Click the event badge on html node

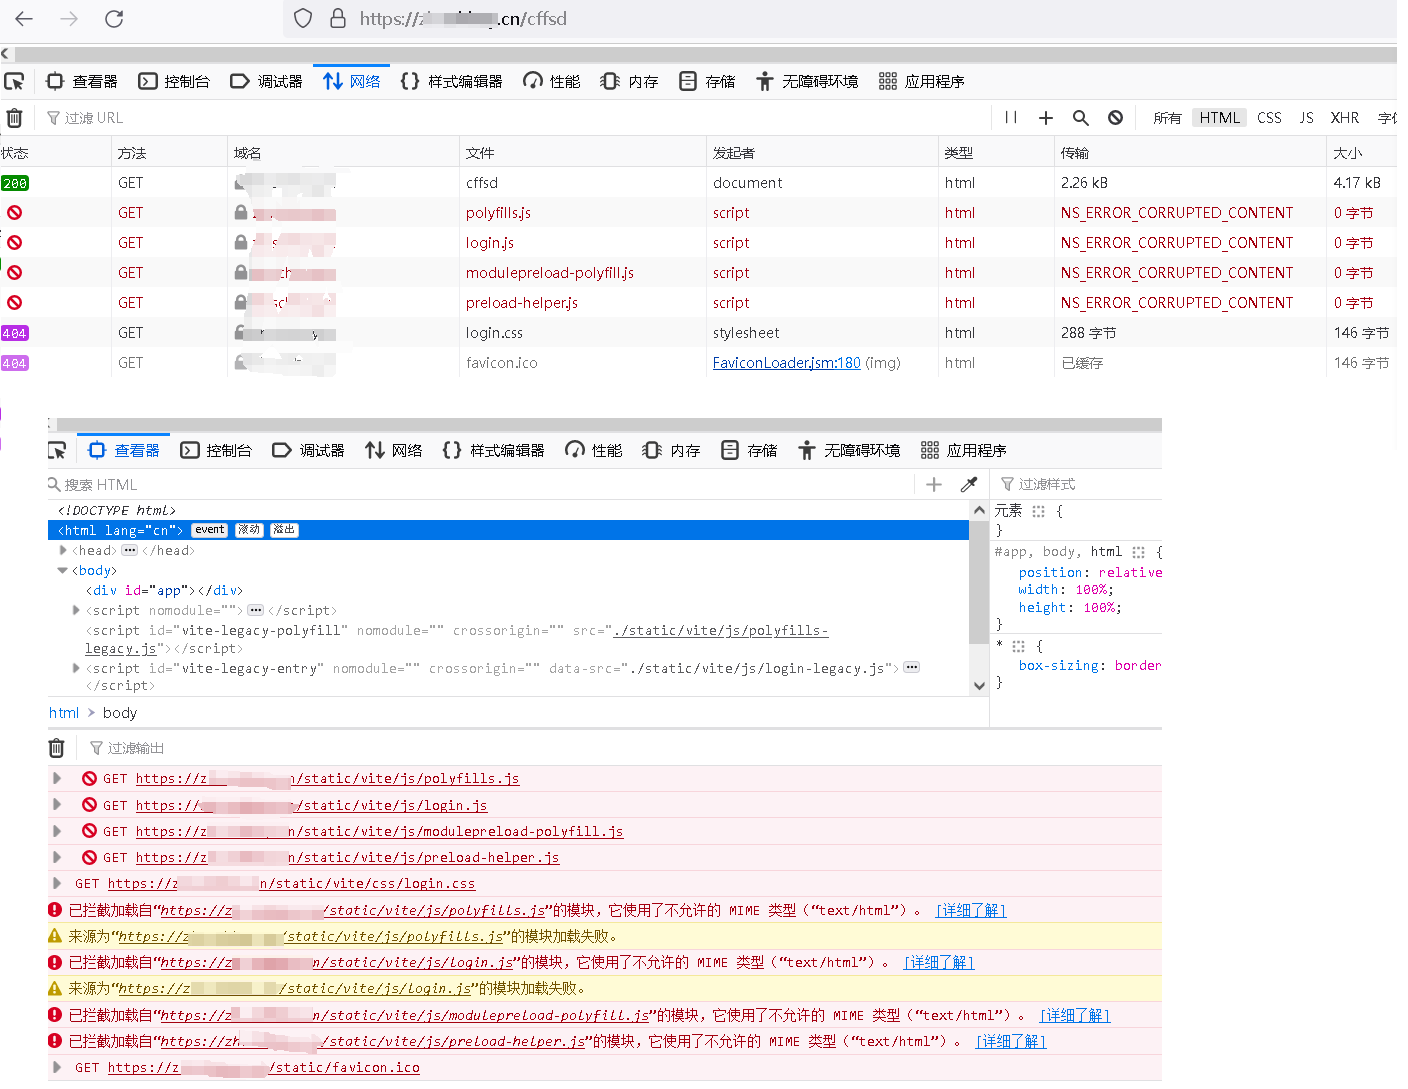210,530
